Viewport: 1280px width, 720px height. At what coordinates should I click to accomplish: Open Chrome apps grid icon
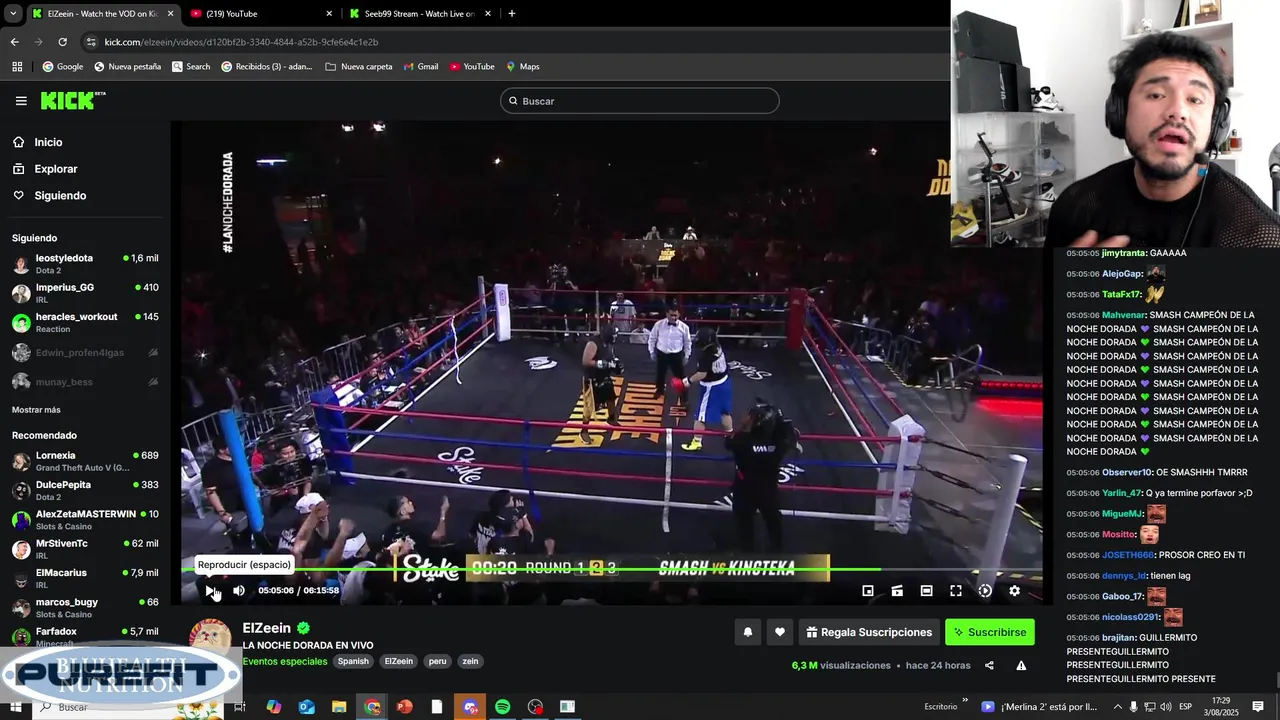(17, 67)
